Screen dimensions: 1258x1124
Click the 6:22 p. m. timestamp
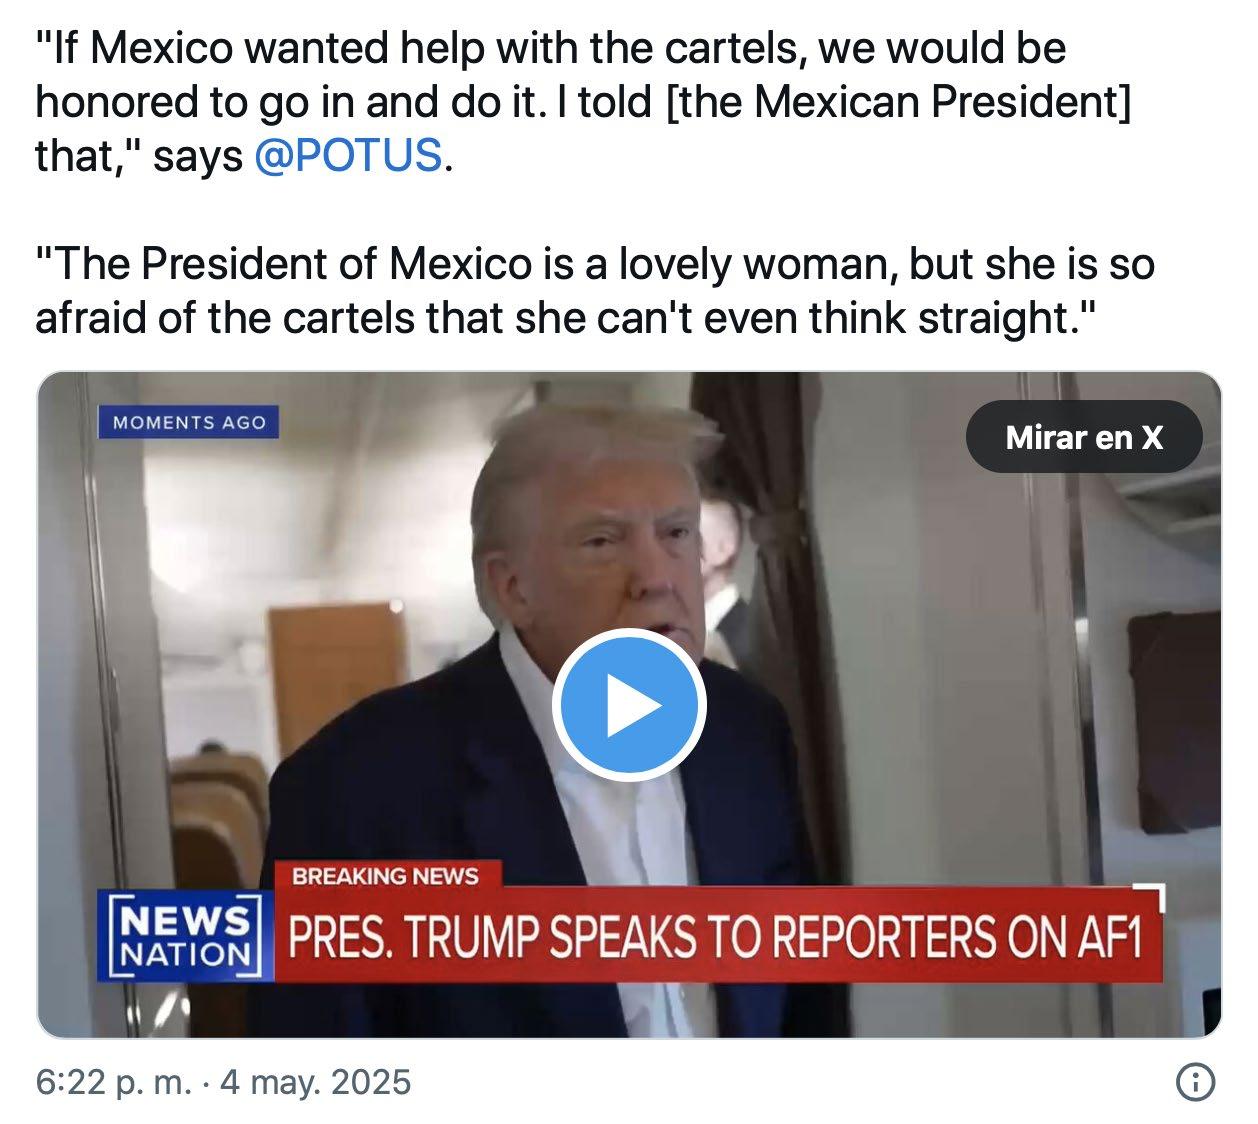113,1082
